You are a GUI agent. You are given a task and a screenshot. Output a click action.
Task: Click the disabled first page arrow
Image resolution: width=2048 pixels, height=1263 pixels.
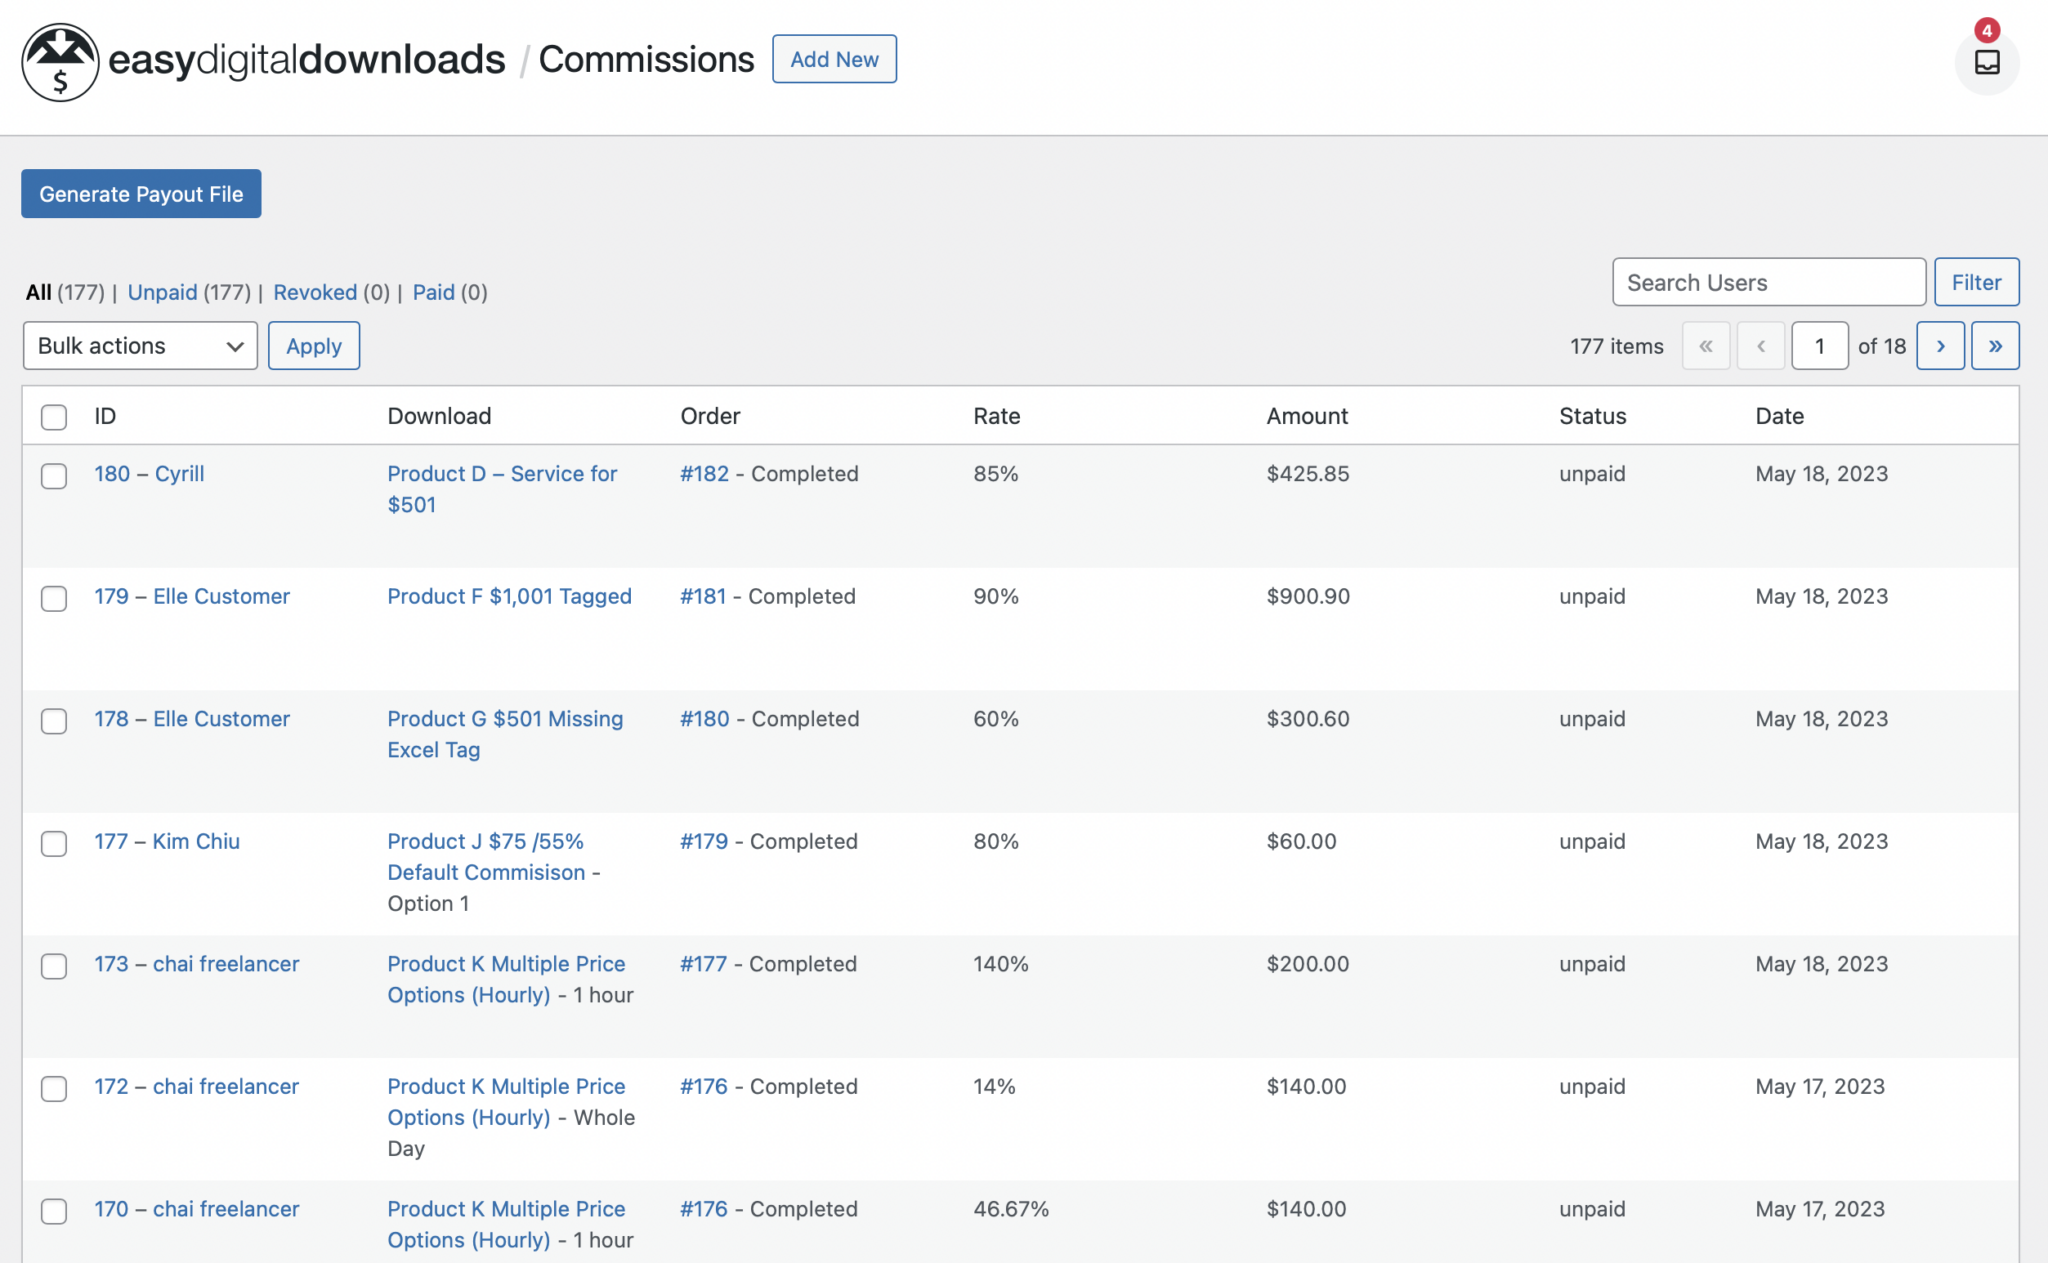tap(1705, 346)
